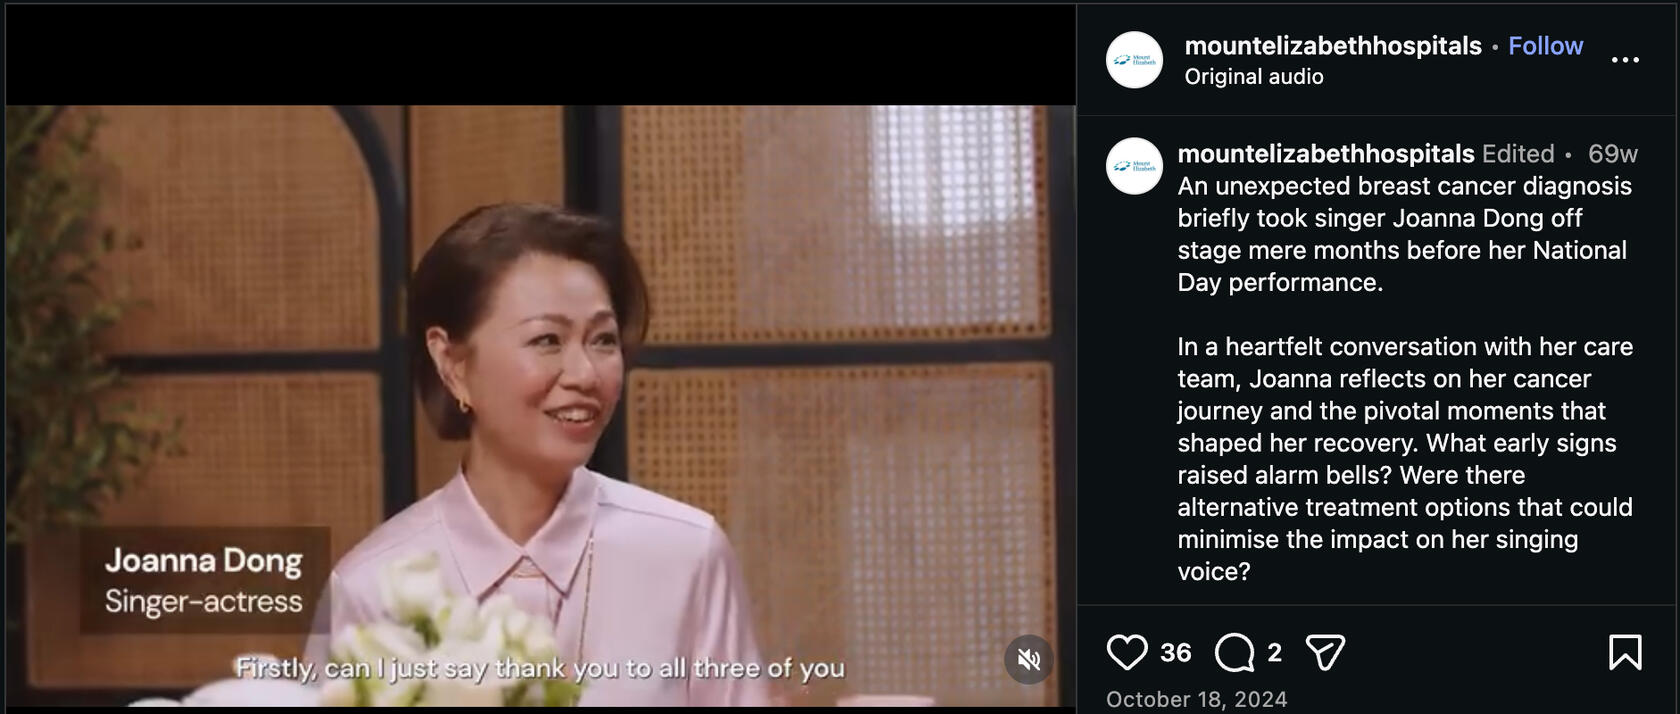Unmute the video with the speaker icon
This screenshot has height=714, width=1680.
[x=1029, y=659]
